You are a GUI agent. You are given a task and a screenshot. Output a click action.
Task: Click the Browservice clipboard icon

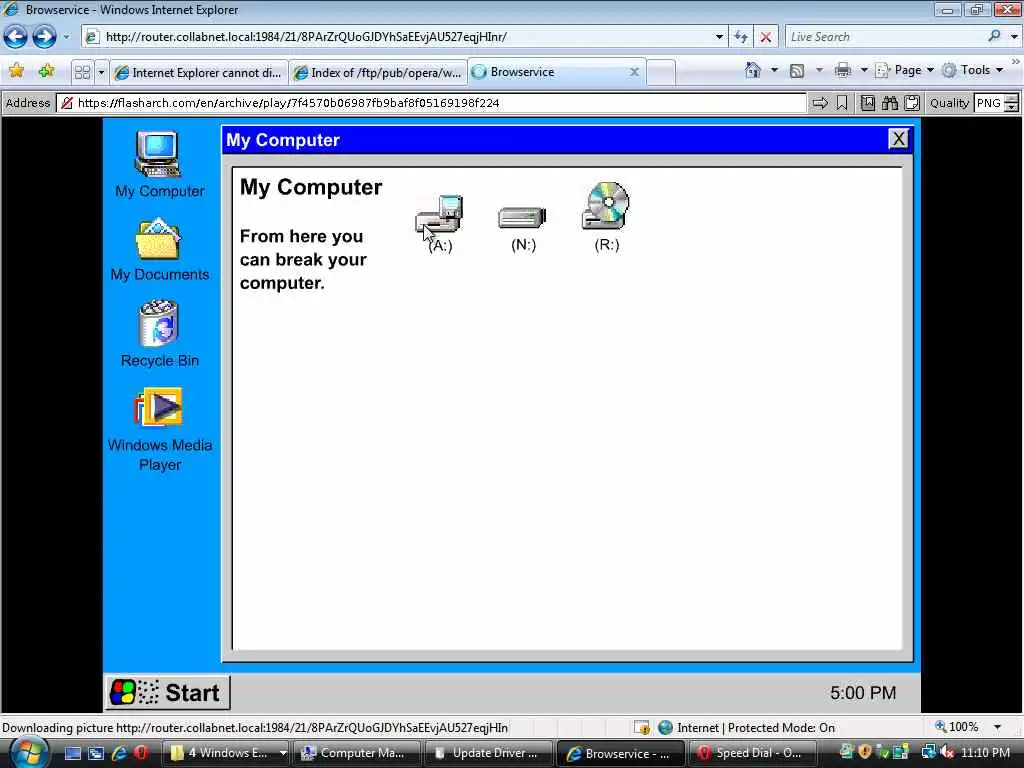click(912, 103)
